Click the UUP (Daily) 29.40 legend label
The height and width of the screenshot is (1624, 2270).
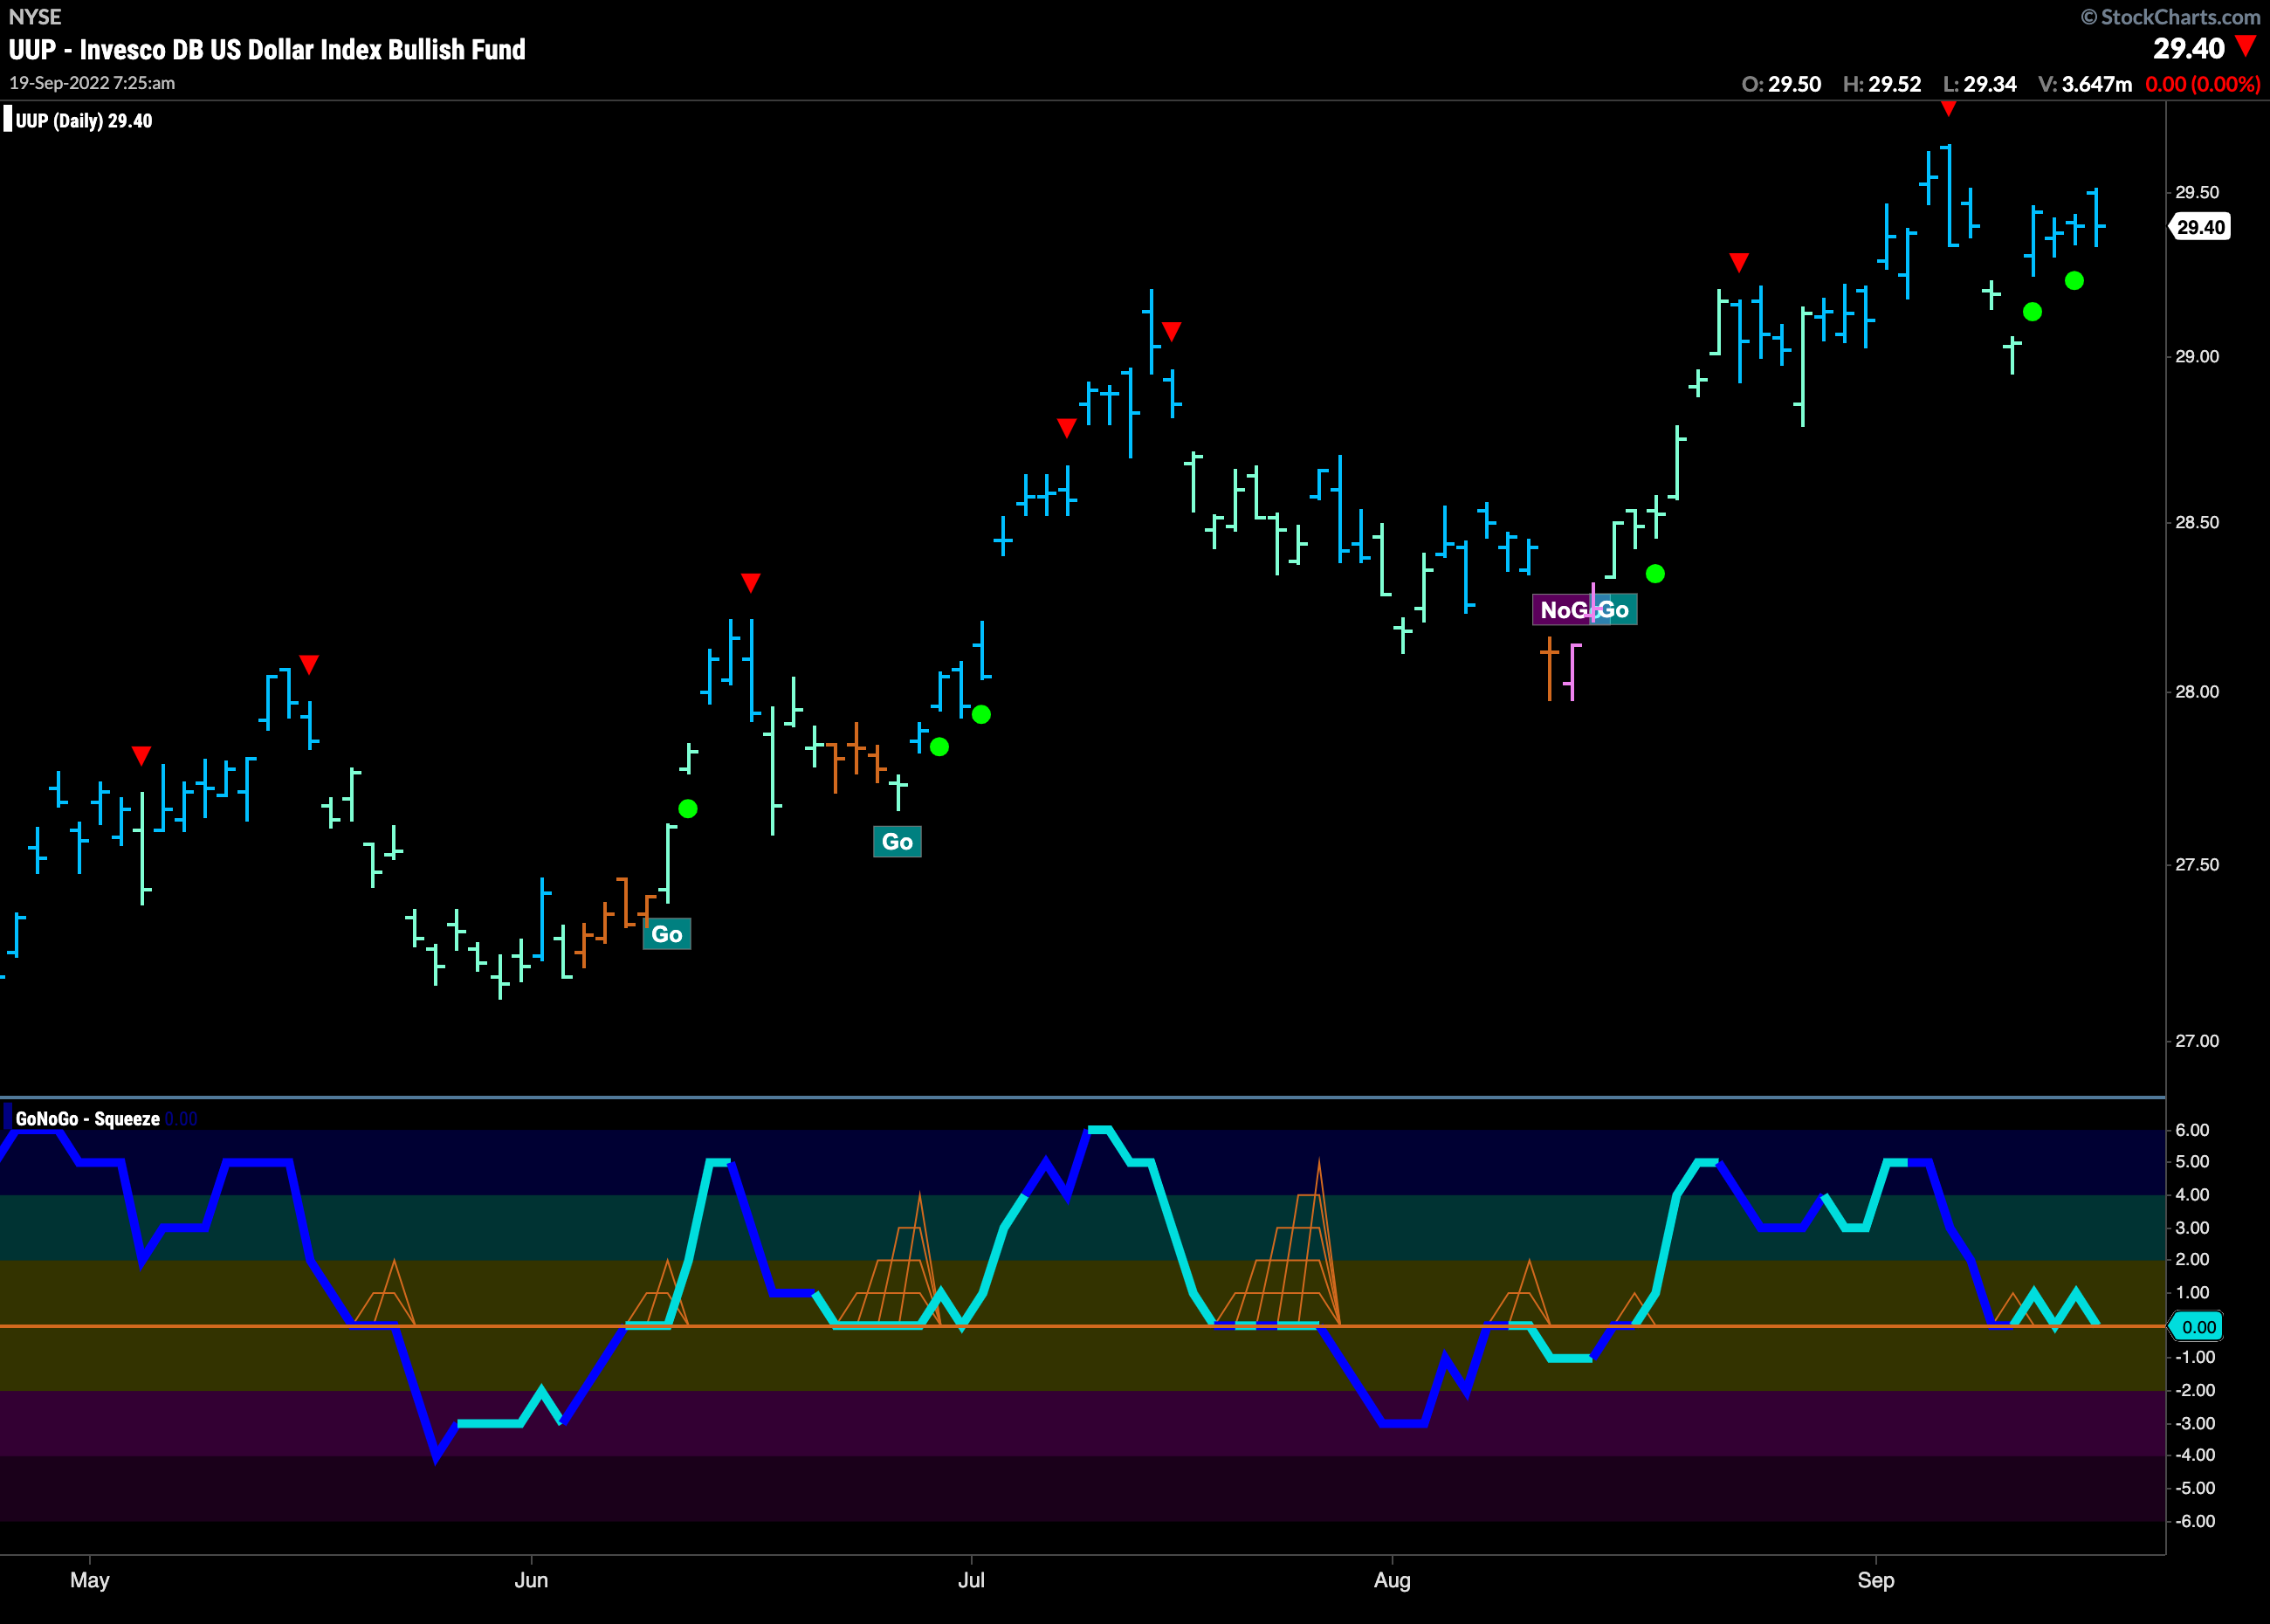pyautogui.click(x=84, y=121)
